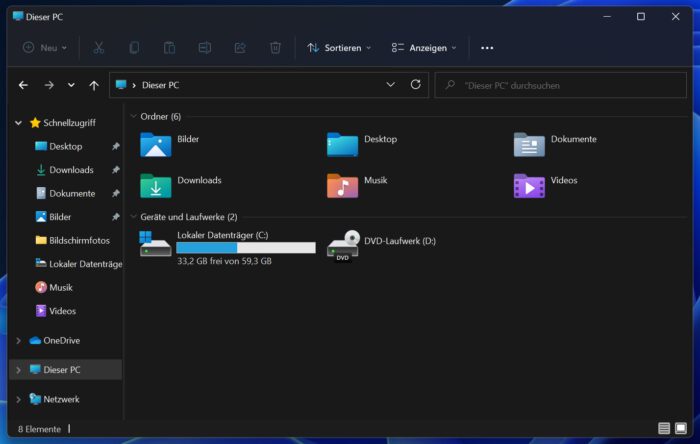Expand the OneDrive tree node
This screenshot has height=444, width=700.
pos(18,340)
